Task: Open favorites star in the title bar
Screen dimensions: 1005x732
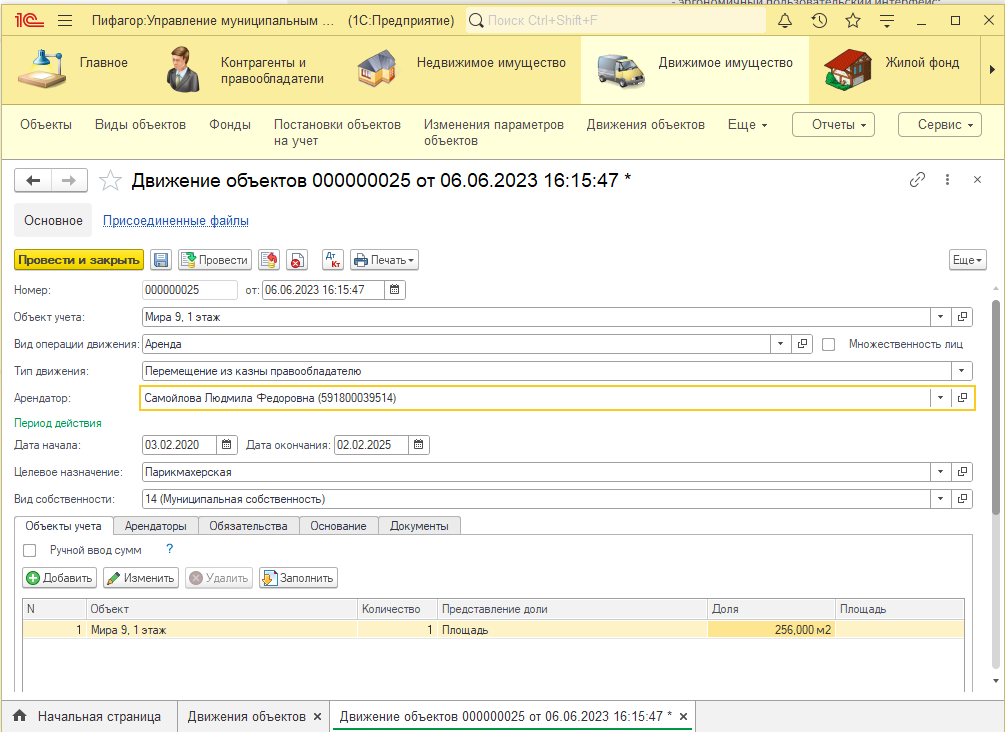Action: pos(852,21)
